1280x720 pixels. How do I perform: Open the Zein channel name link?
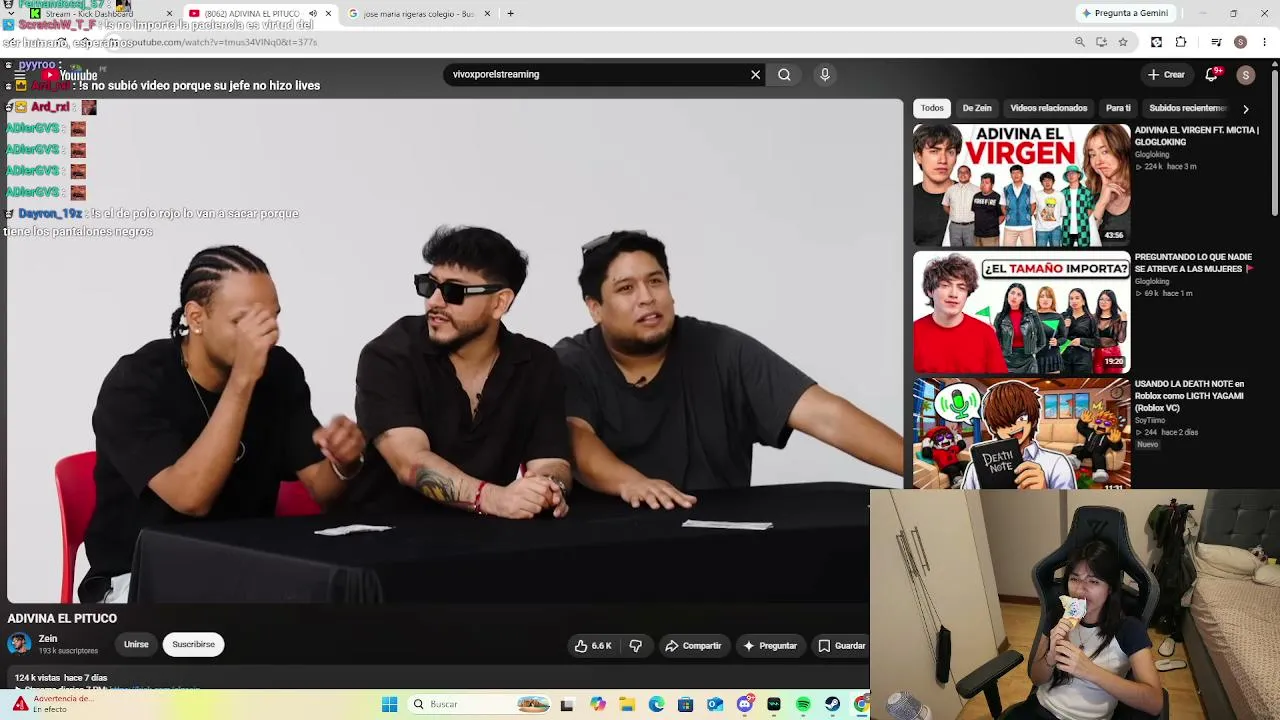pyautogui.click(x=48, y=639)
